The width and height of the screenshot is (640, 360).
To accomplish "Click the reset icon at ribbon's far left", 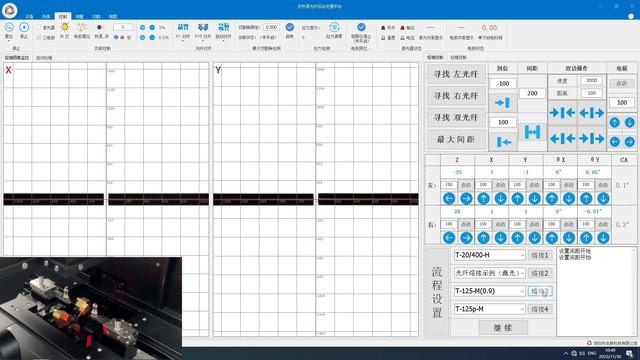I will pos(9,27).
